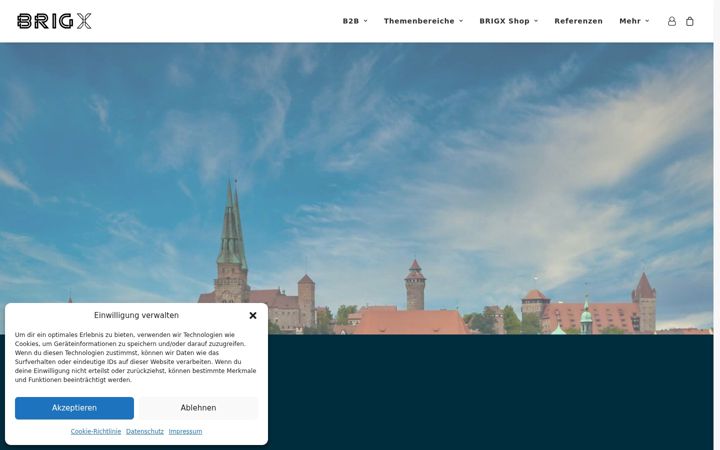
Task: Open the user account icon
Action: point(671,21)
